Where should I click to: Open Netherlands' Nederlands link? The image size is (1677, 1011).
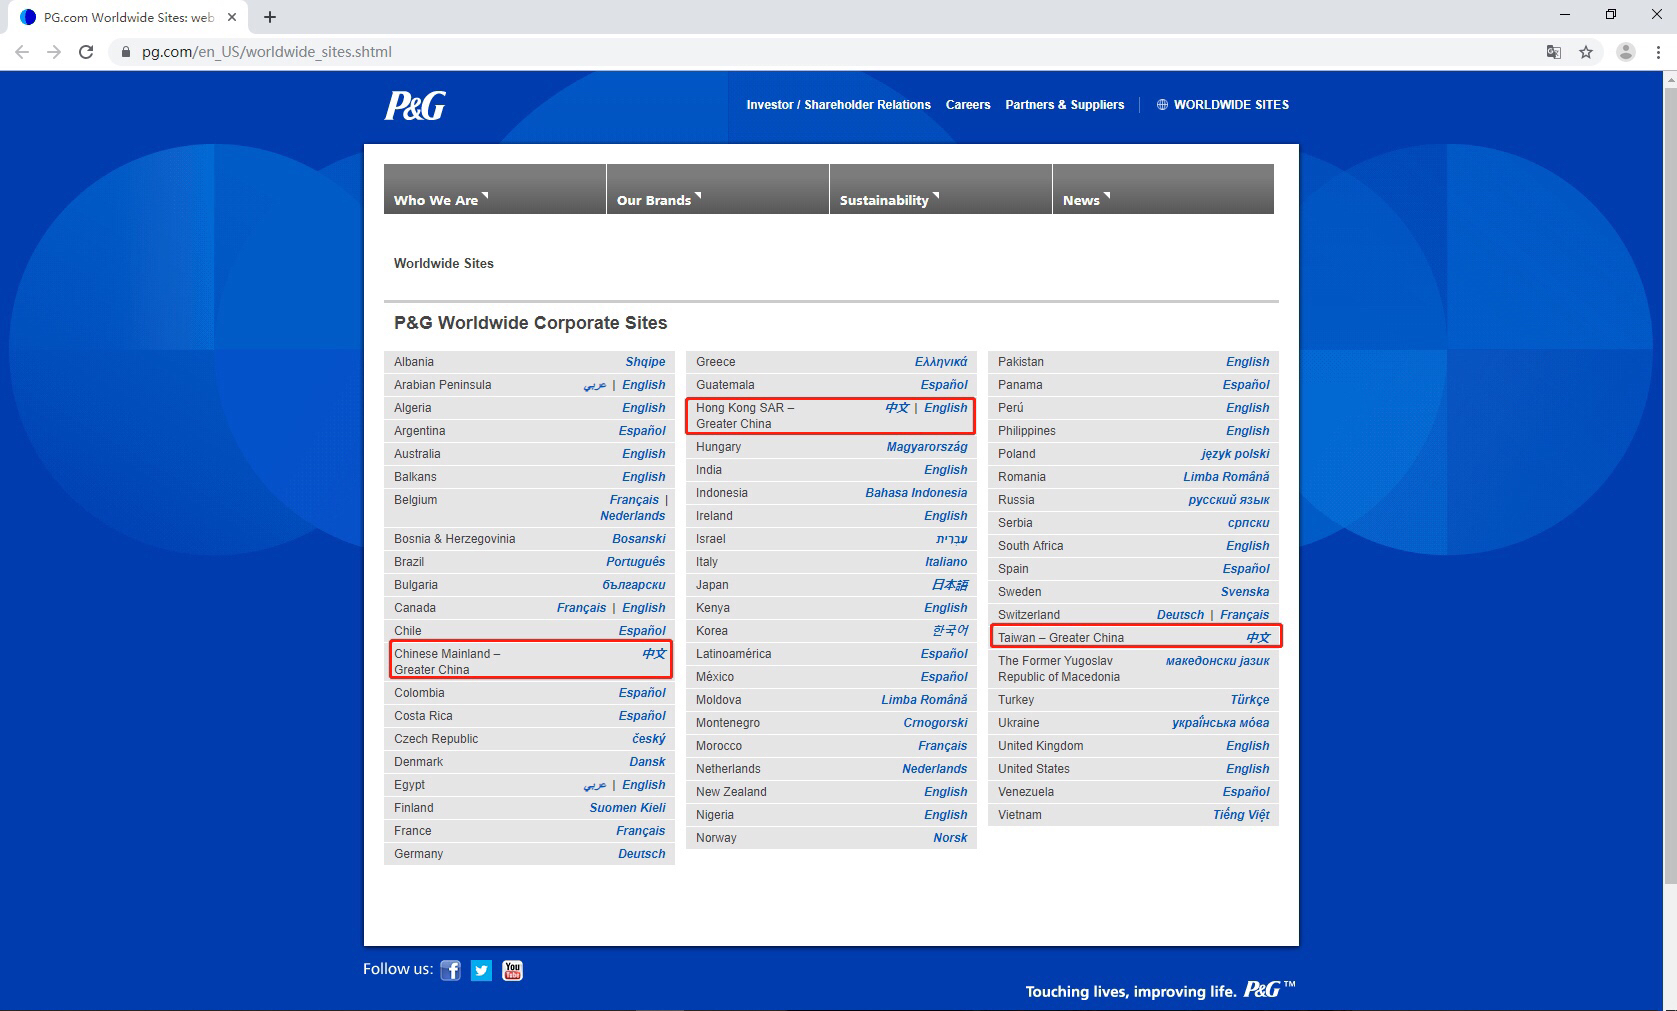tap(934, 769)
